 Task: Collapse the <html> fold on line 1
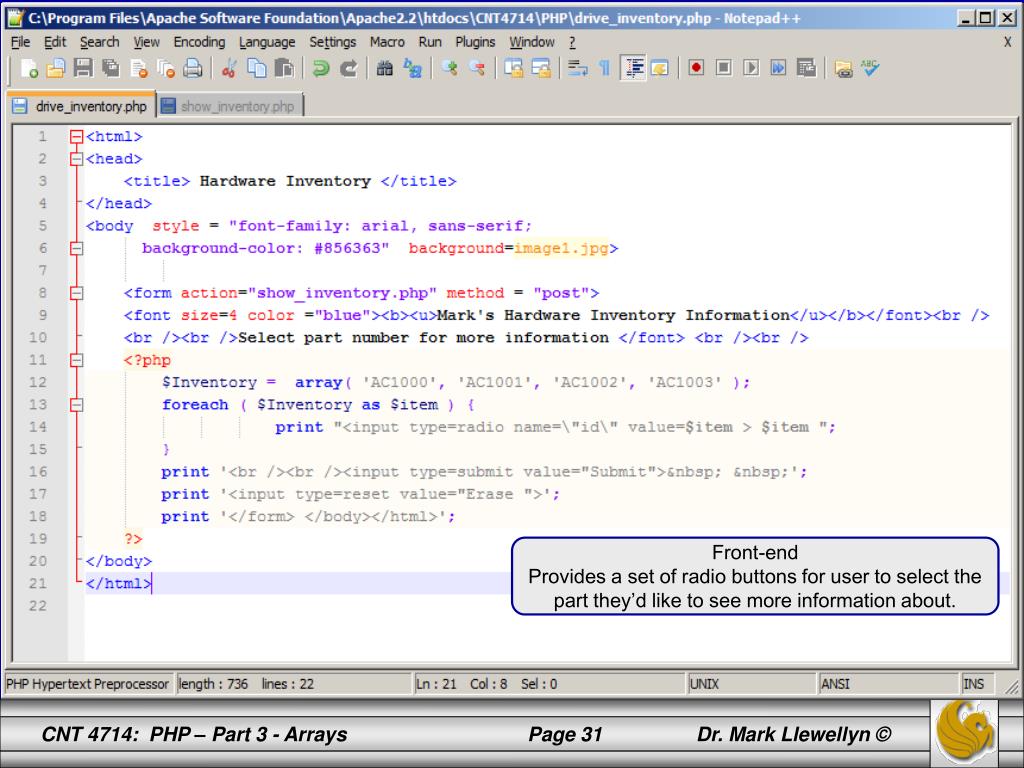tap(75, 135)
